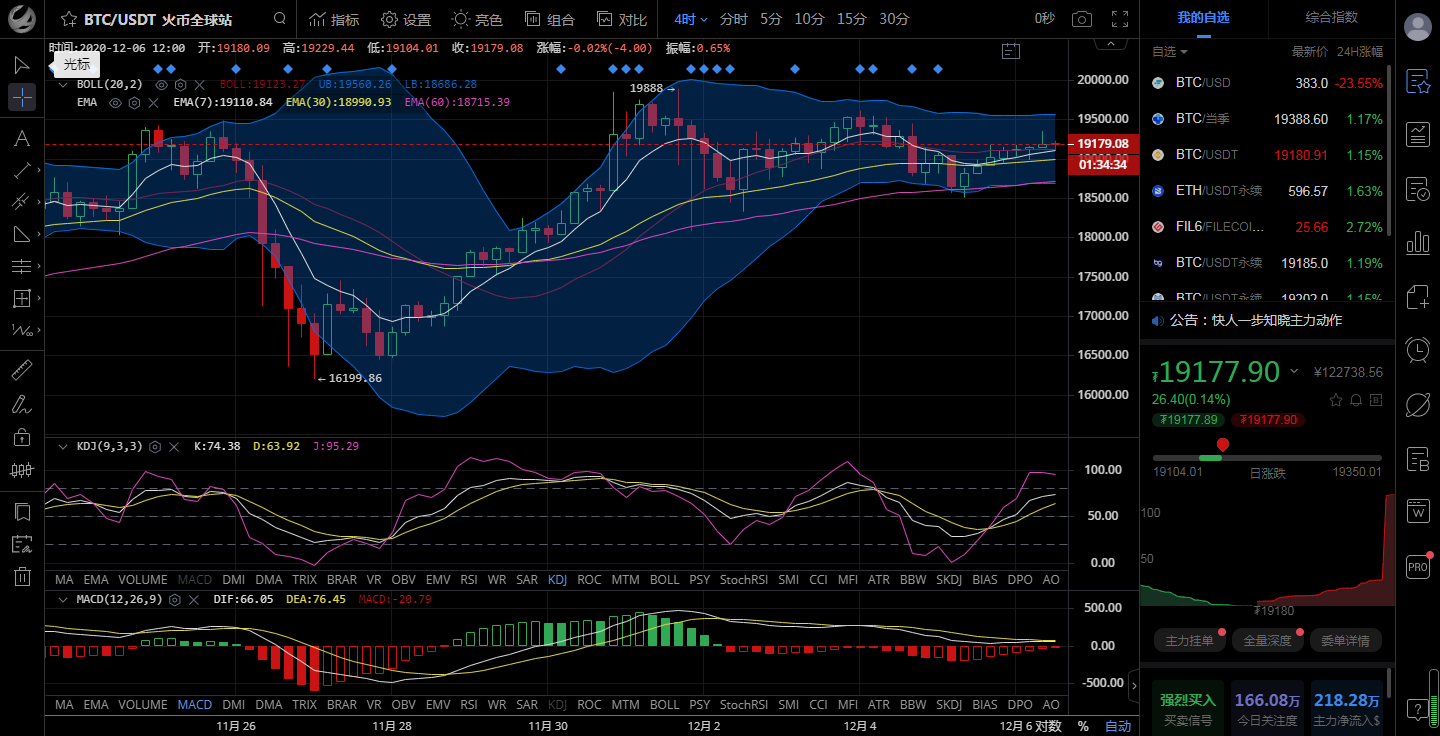The width and height of the screenshot is (1440, 736).
Task: Switch to 我的自选 tab
Action: tap(1203, 18)
